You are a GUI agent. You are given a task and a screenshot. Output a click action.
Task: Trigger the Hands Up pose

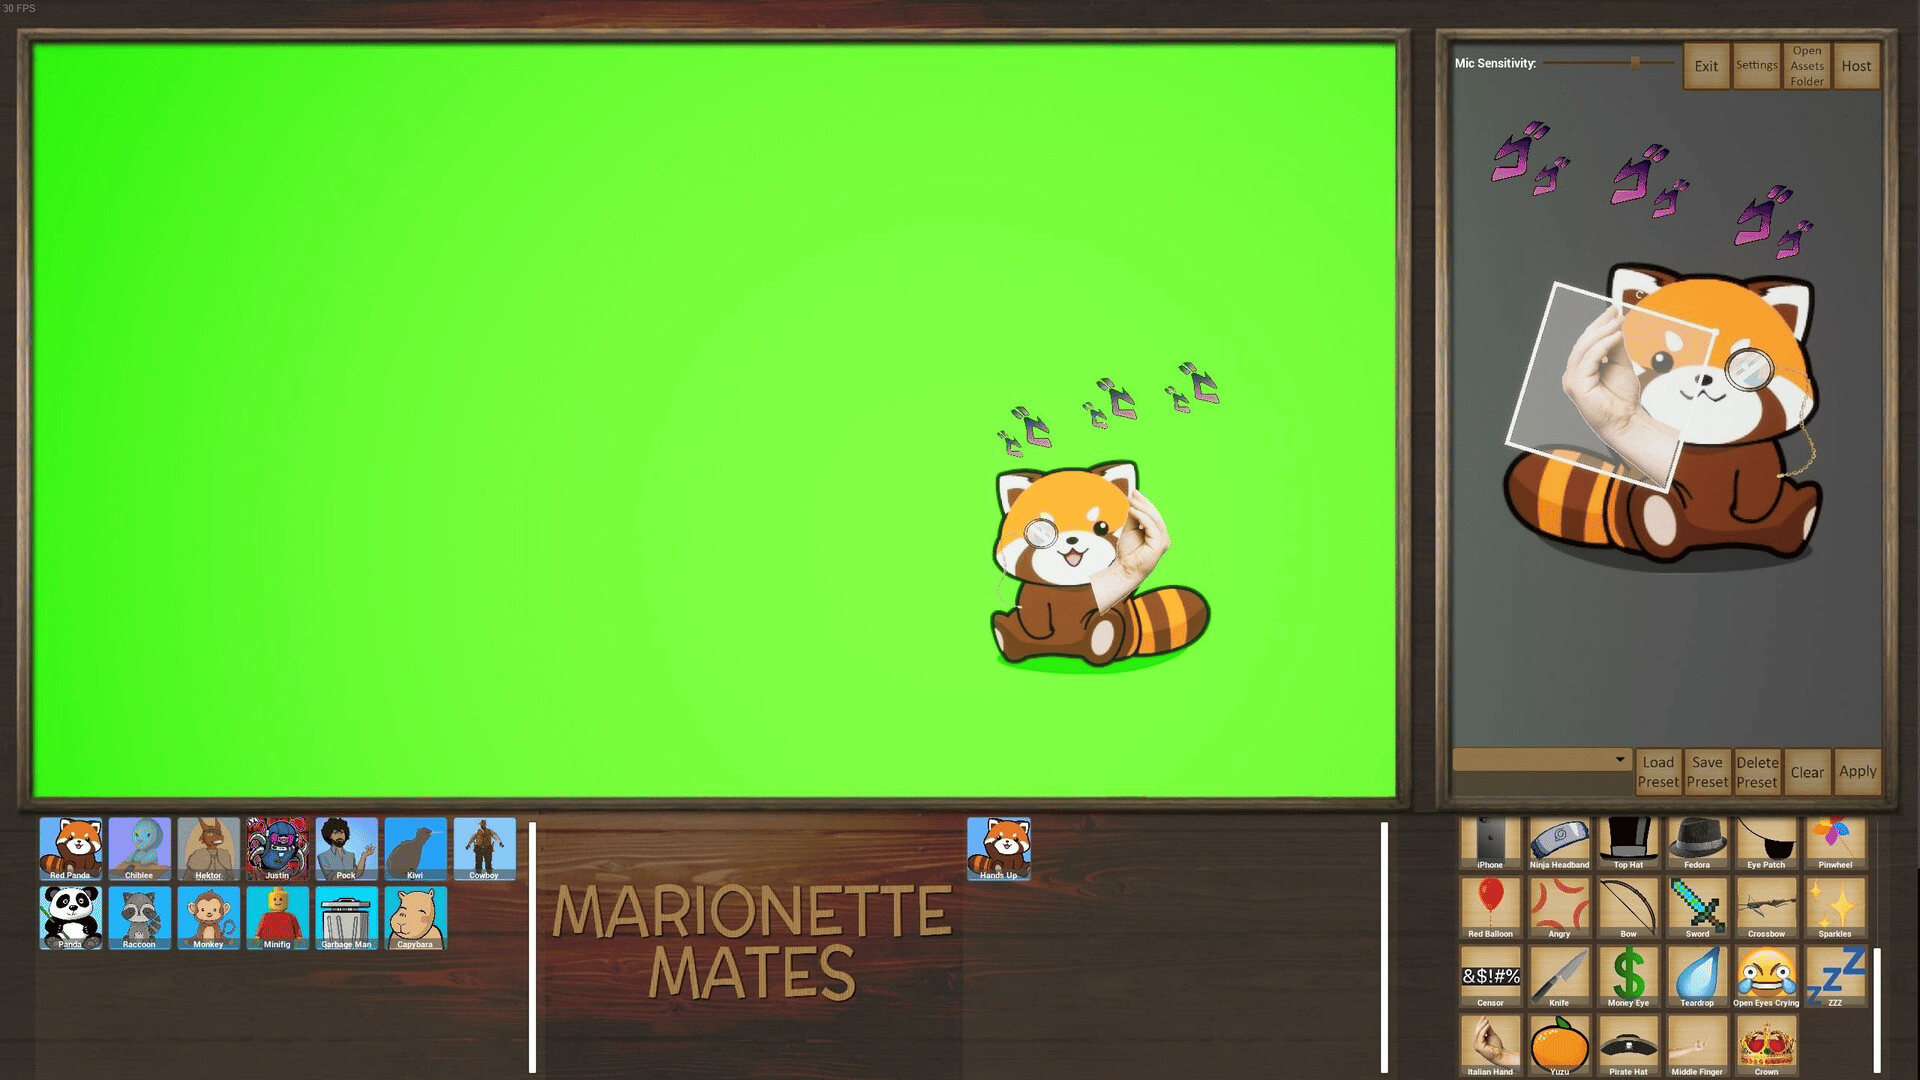[998, 848]
